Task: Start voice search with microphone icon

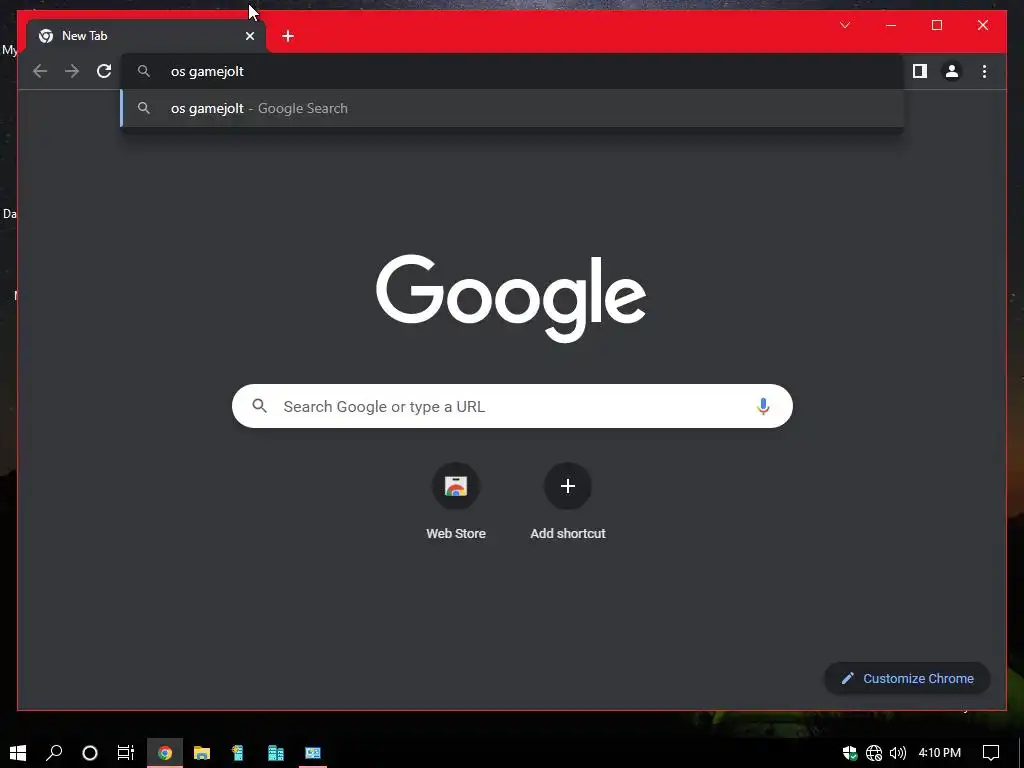Action: [x=763, y=406]
